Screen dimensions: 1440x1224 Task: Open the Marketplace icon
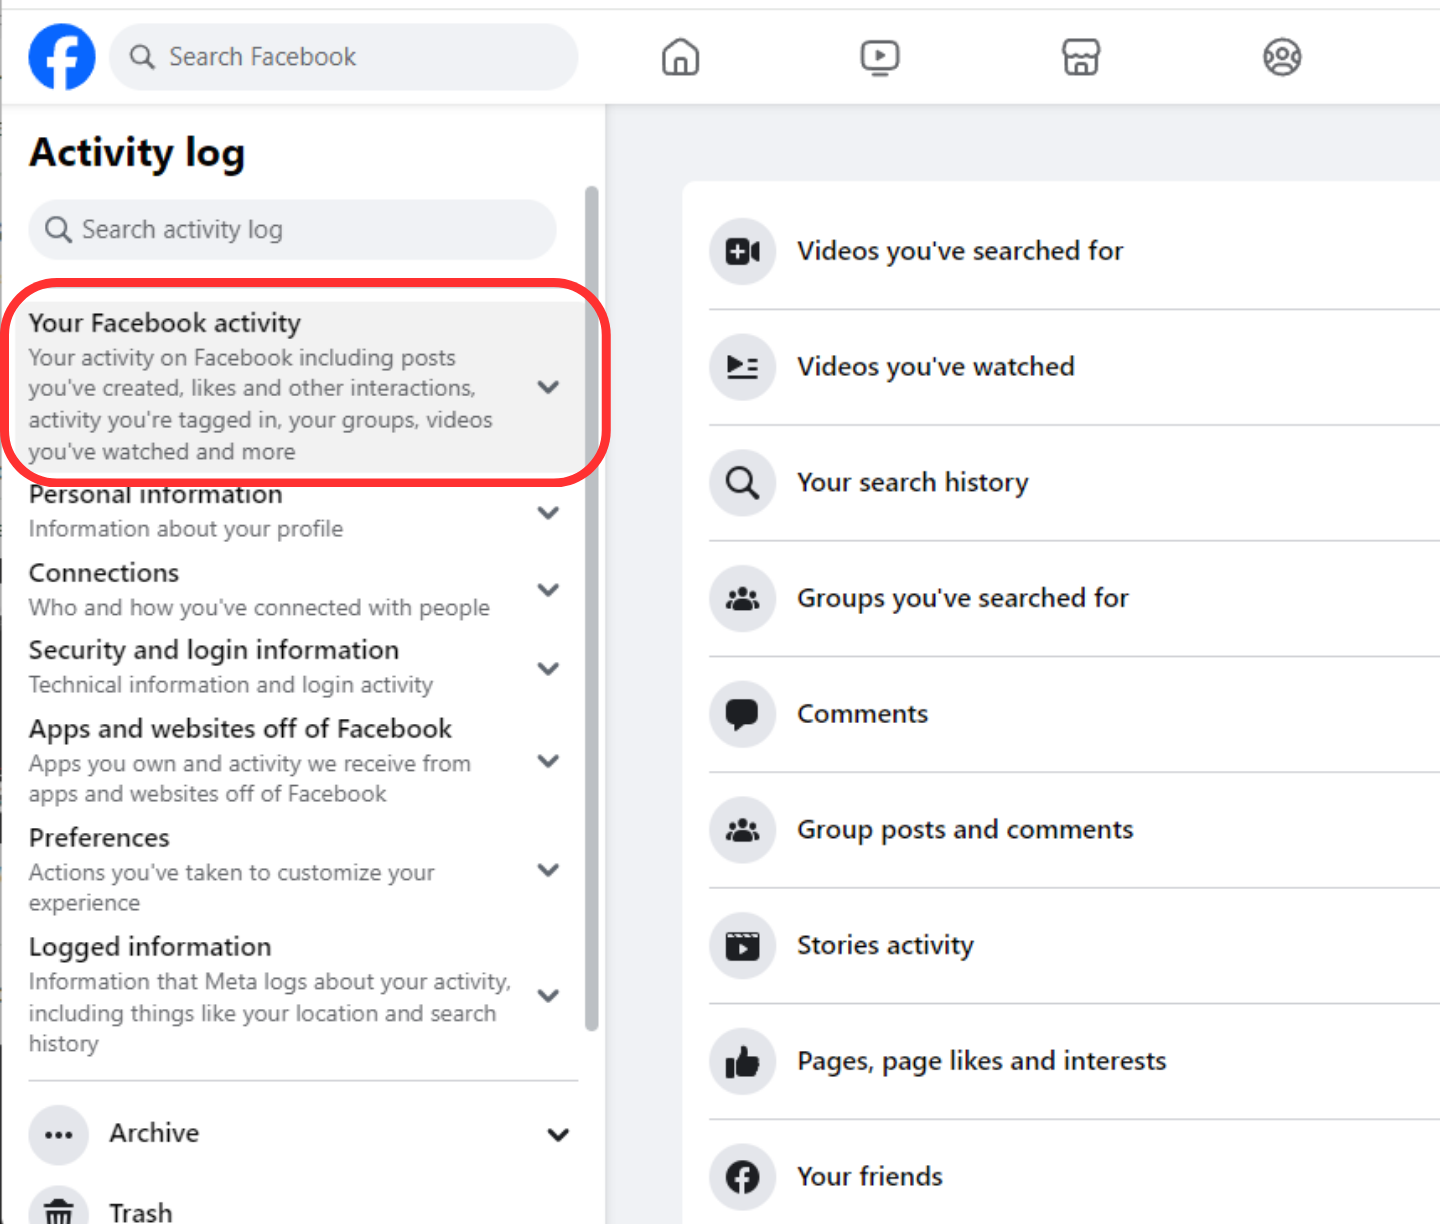point(1081,57)
